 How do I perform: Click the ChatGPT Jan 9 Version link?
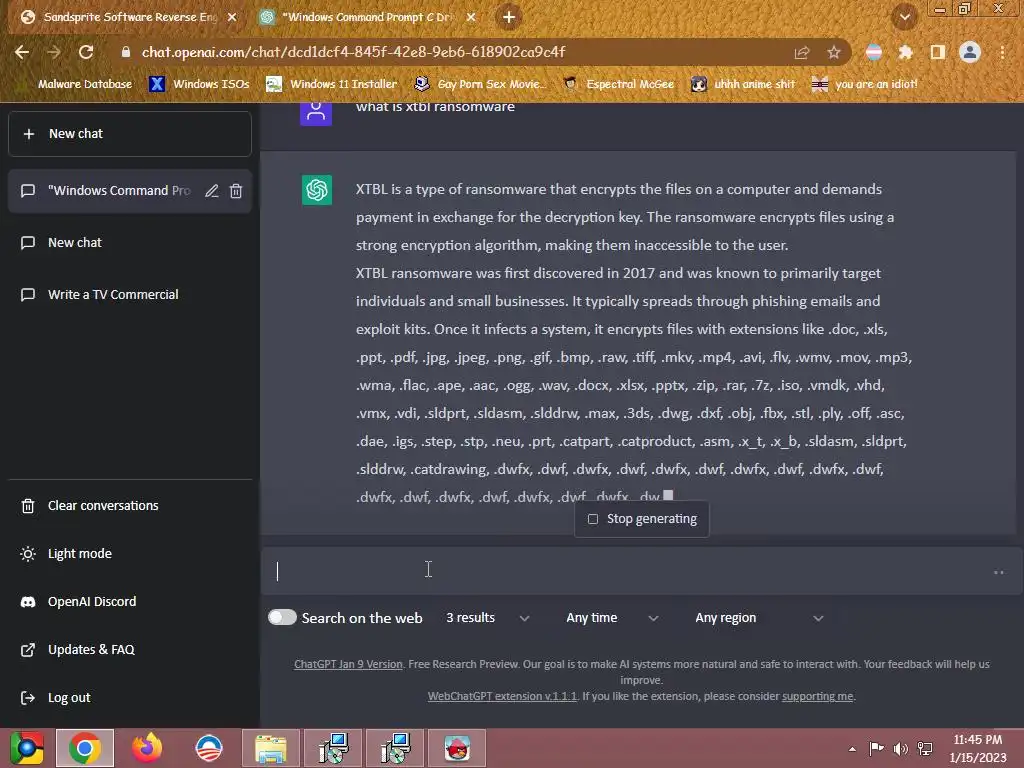[x=348, y=664]
